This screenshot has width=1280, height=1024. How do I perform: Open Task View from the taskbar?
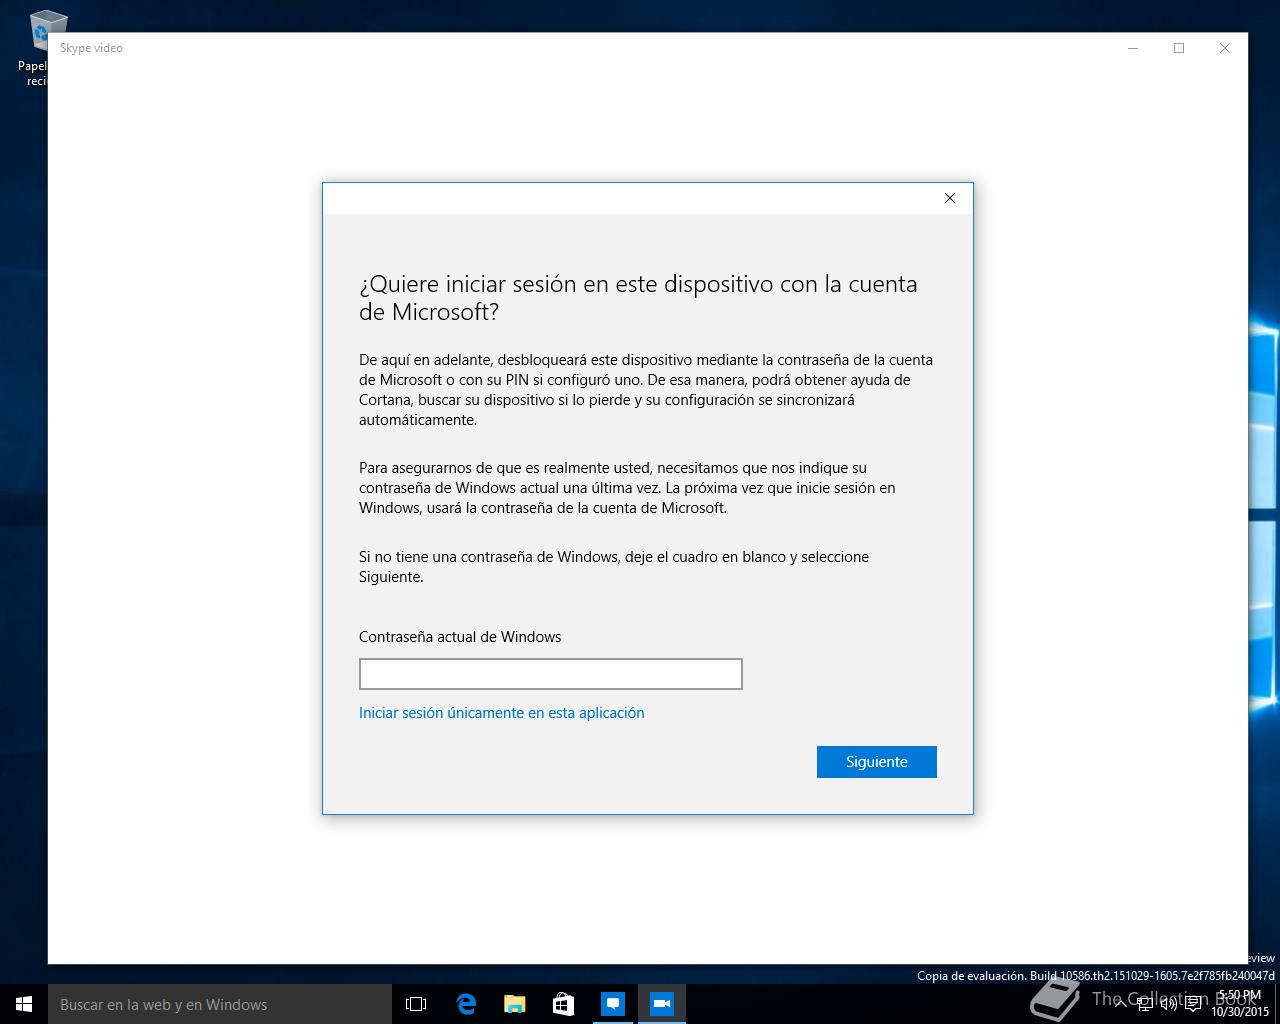pyautogui.click(x=416, y=1004)
